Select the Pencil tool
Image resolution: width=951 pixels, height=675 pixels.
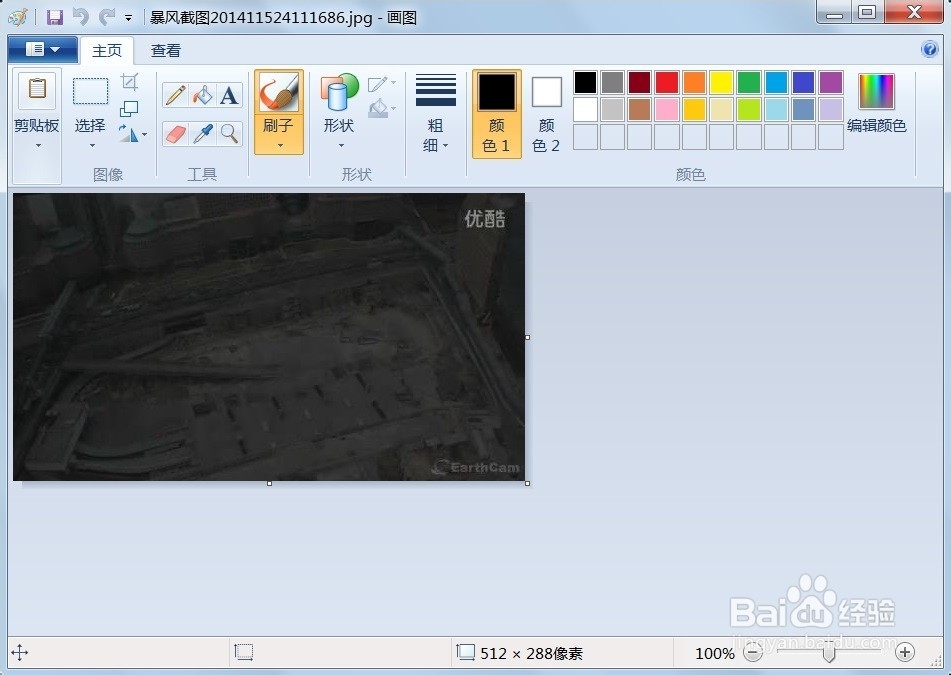tap(175, 95)
